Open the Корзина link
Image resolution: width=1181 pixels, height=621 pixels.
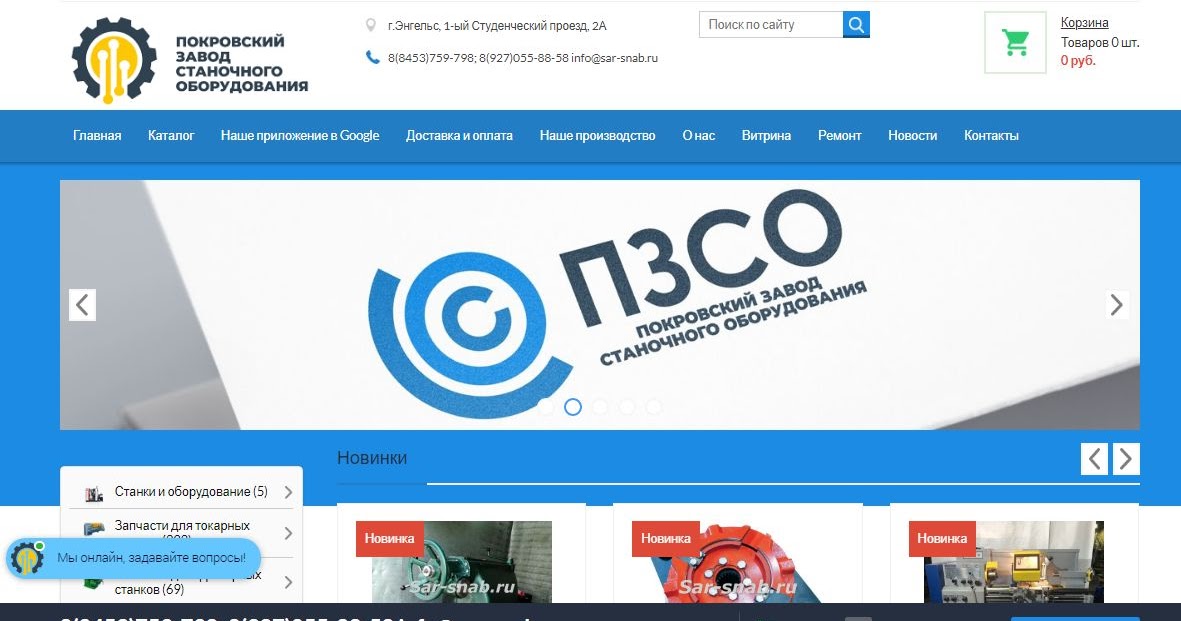tap(1085, 22)
